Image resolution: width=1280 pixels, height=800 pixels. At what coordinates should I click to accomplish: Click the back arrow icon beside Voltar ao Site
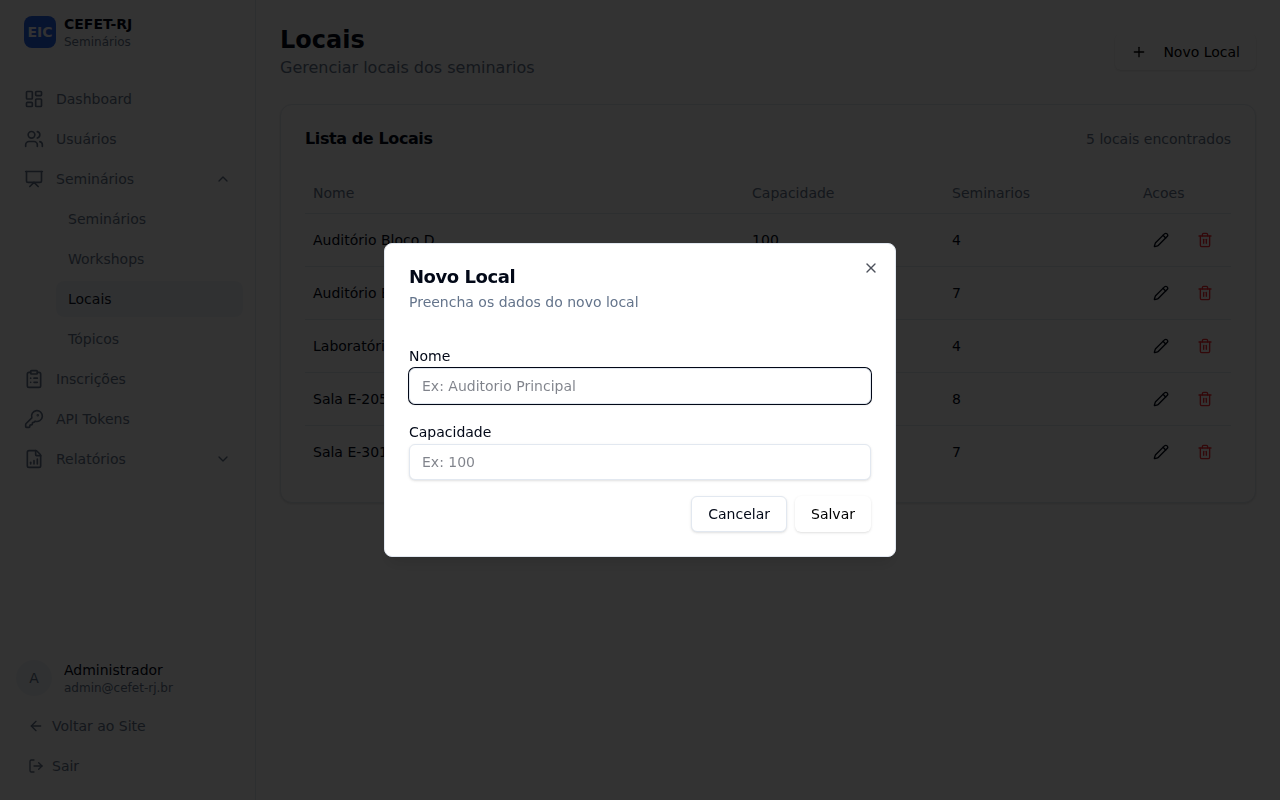click(36, 726)
